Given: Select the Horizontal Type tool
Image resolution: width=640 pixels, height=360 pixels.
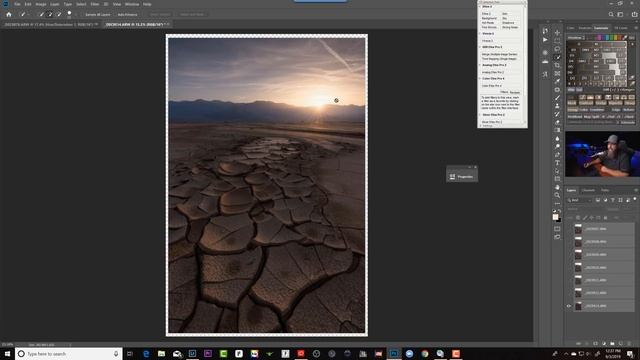Looking at the screenshot, I should coord(557,163).
